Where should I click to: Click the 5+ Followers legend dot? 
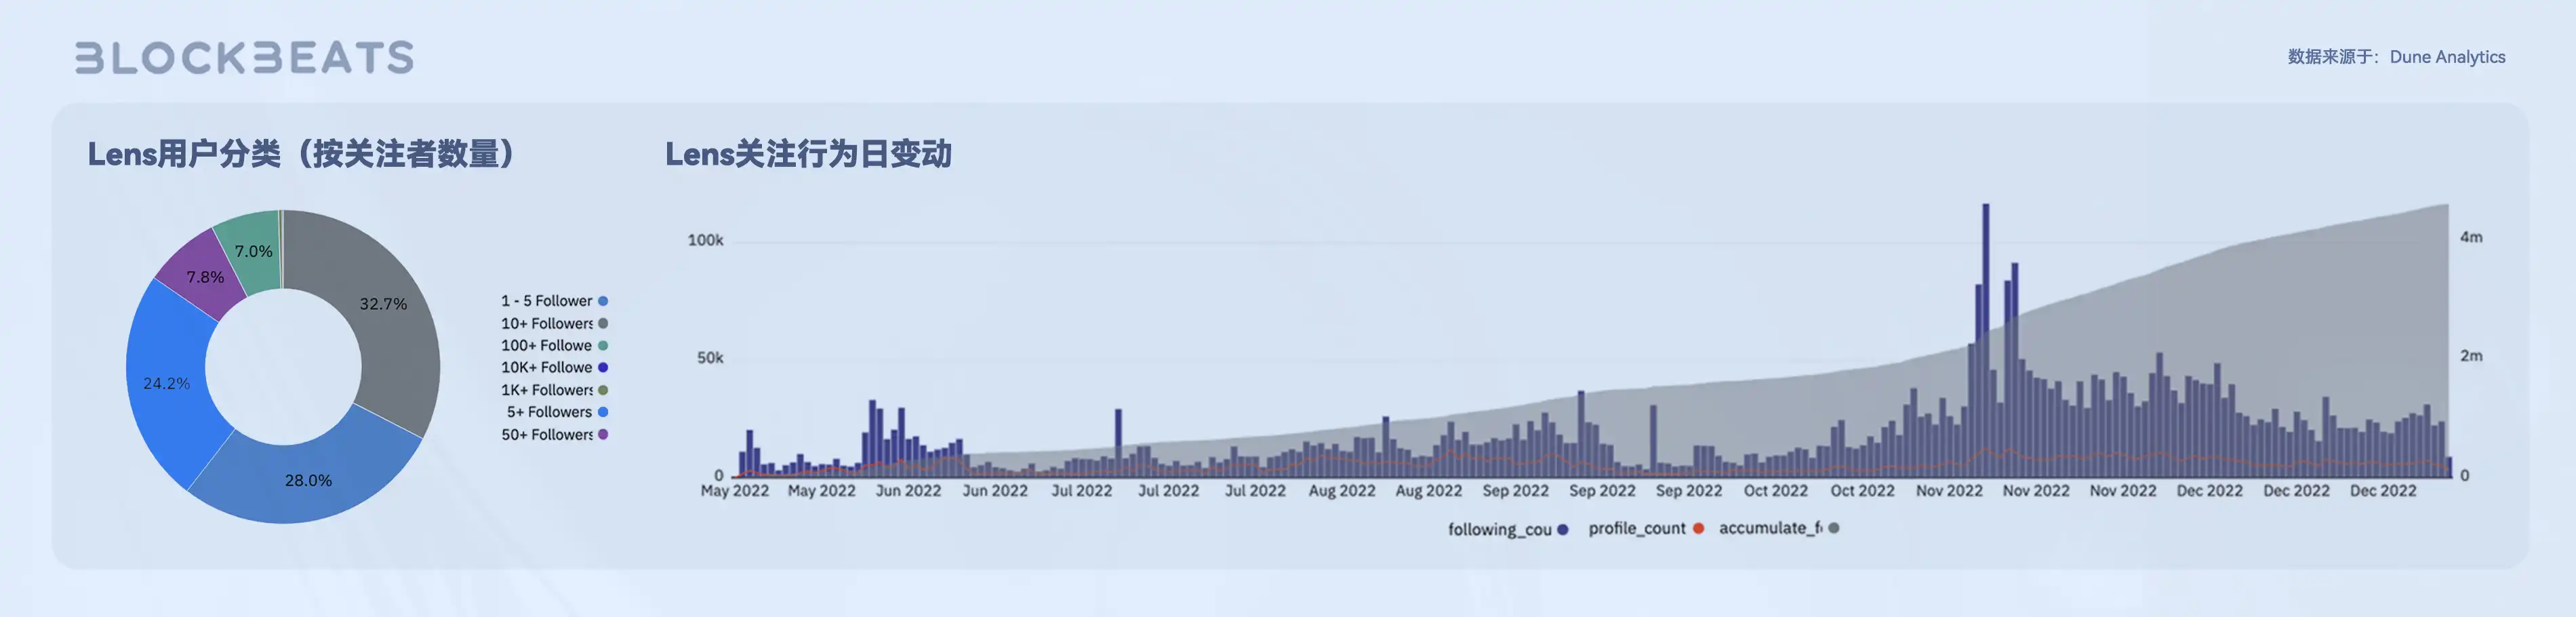click(x=603, y=412)
